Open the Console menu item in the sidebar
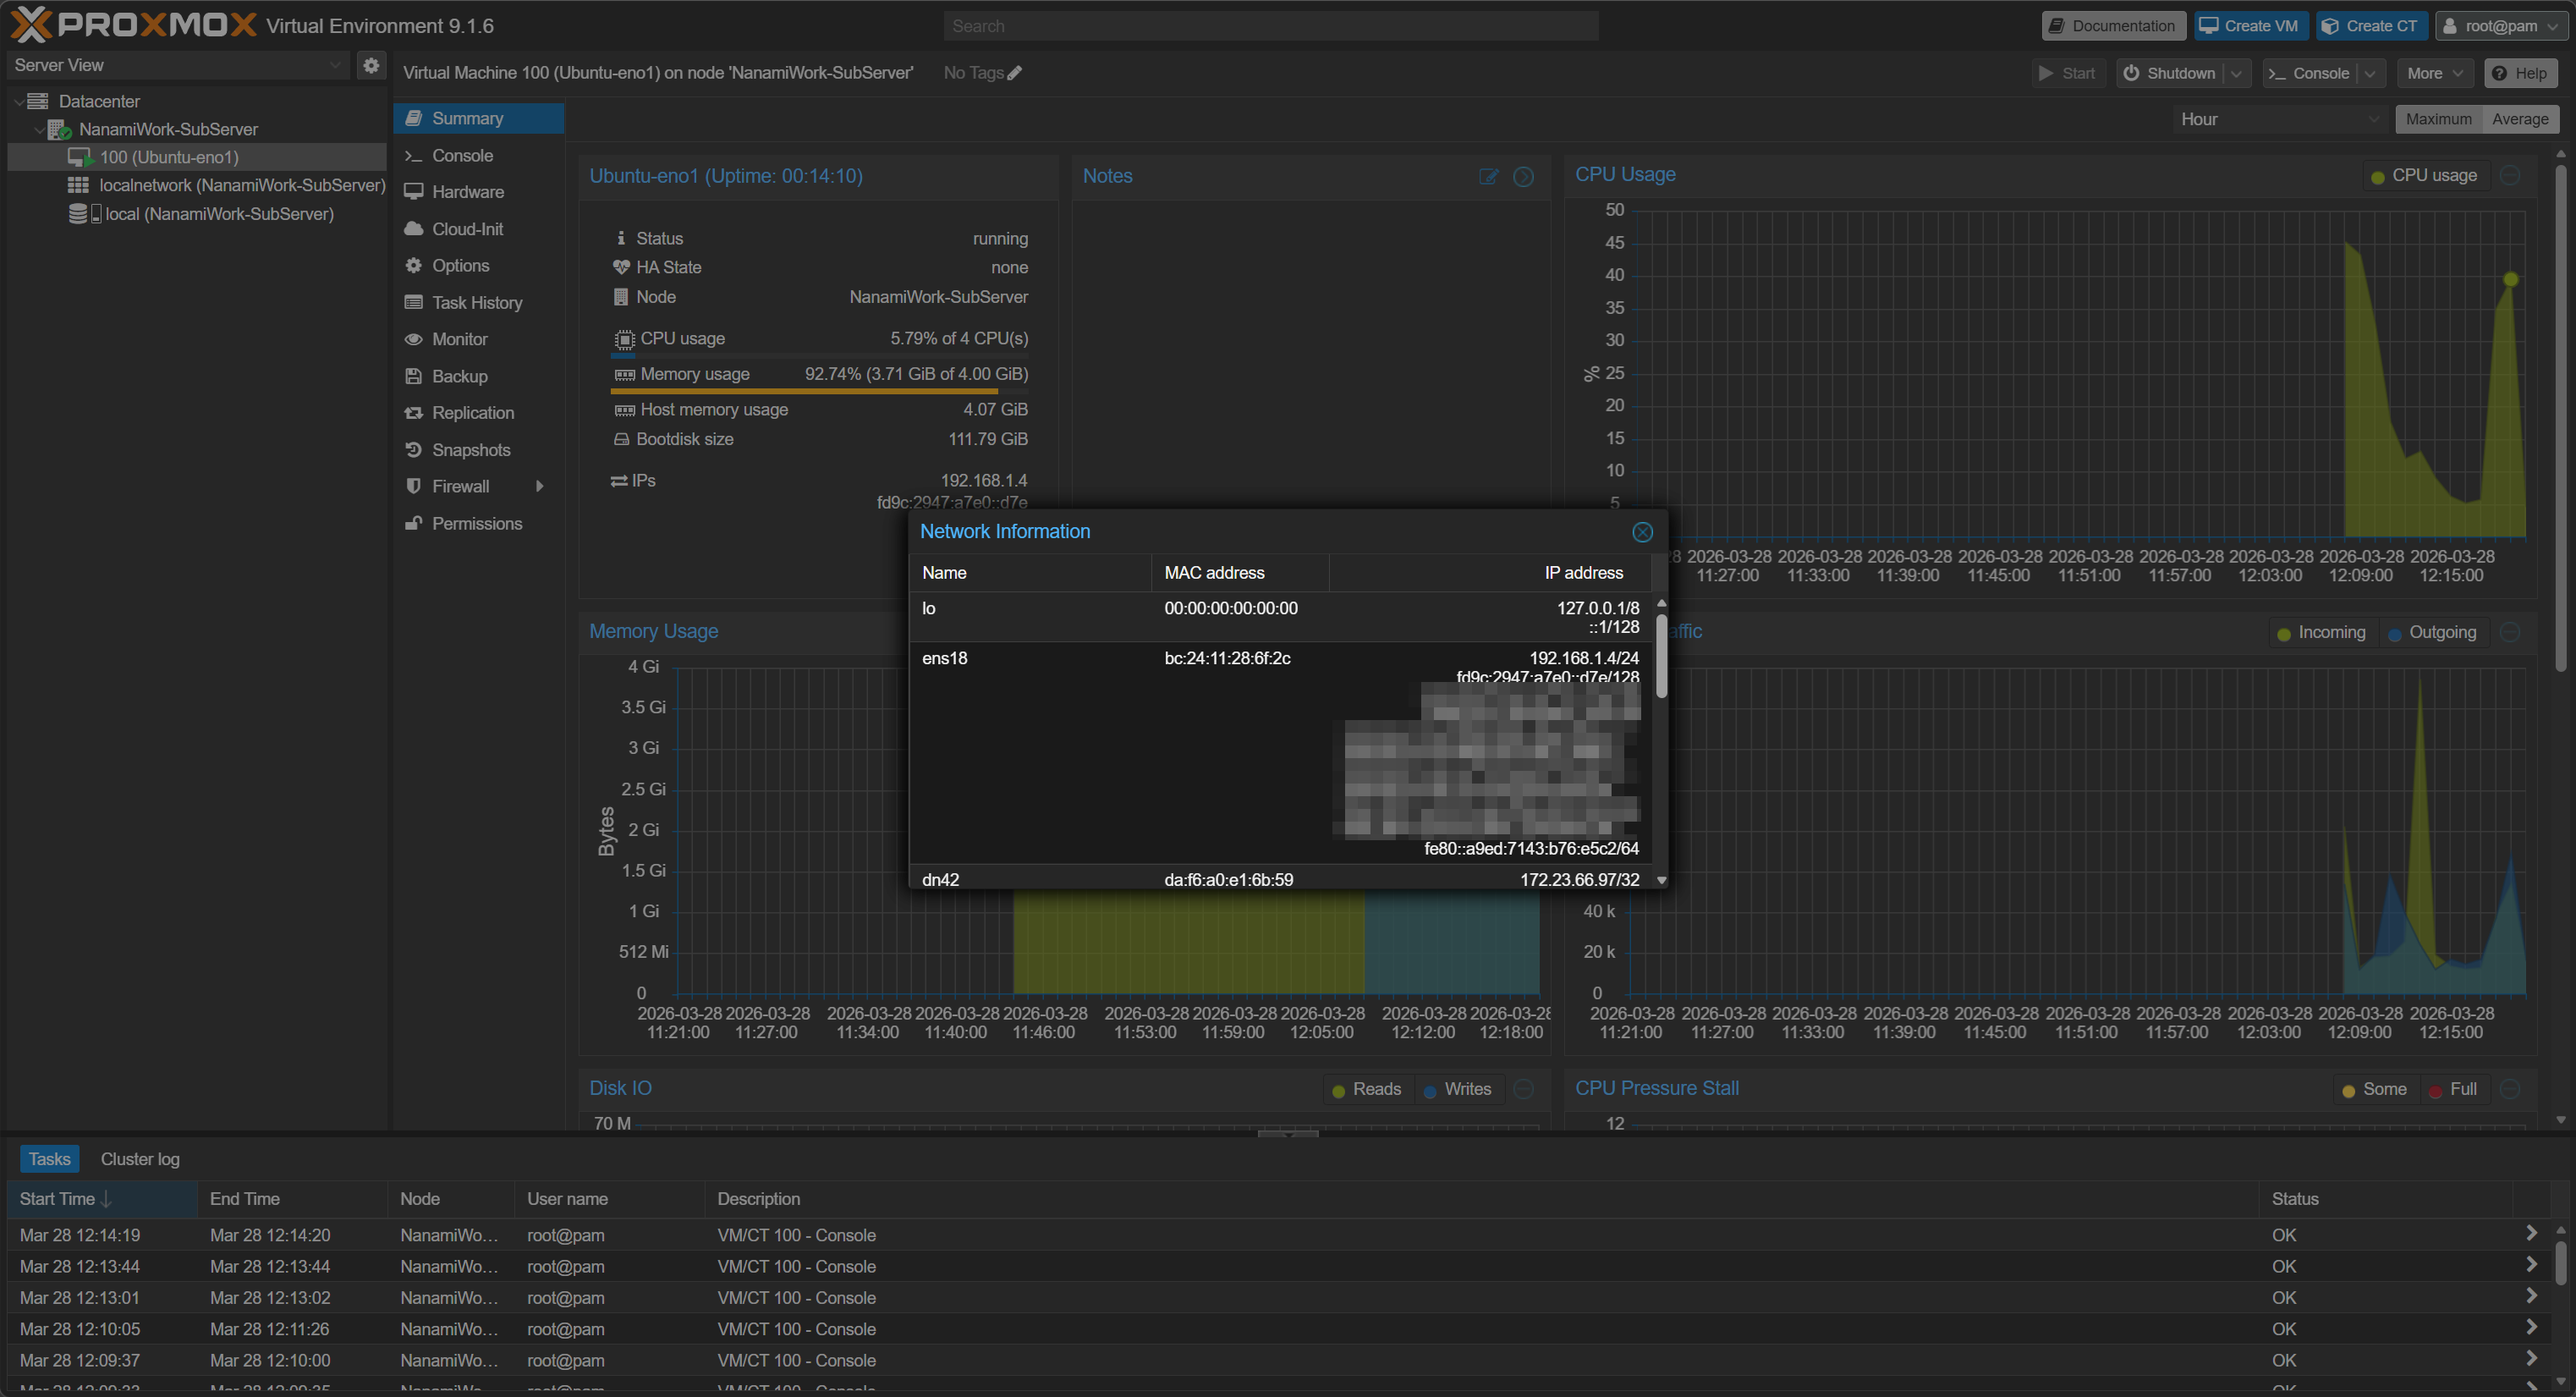 478,155
